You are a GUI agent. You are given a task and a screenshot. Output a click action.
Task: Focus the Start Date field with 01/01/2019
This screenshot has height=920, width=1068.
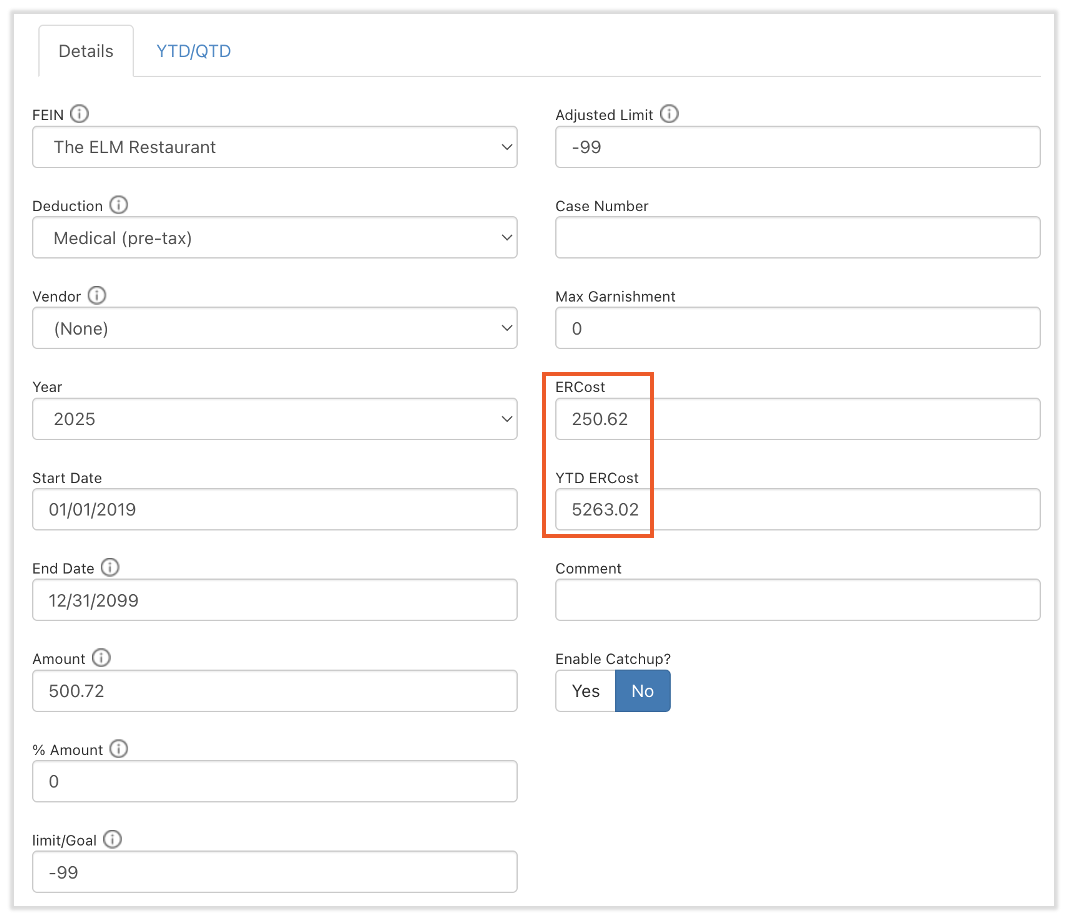point(274,510)
